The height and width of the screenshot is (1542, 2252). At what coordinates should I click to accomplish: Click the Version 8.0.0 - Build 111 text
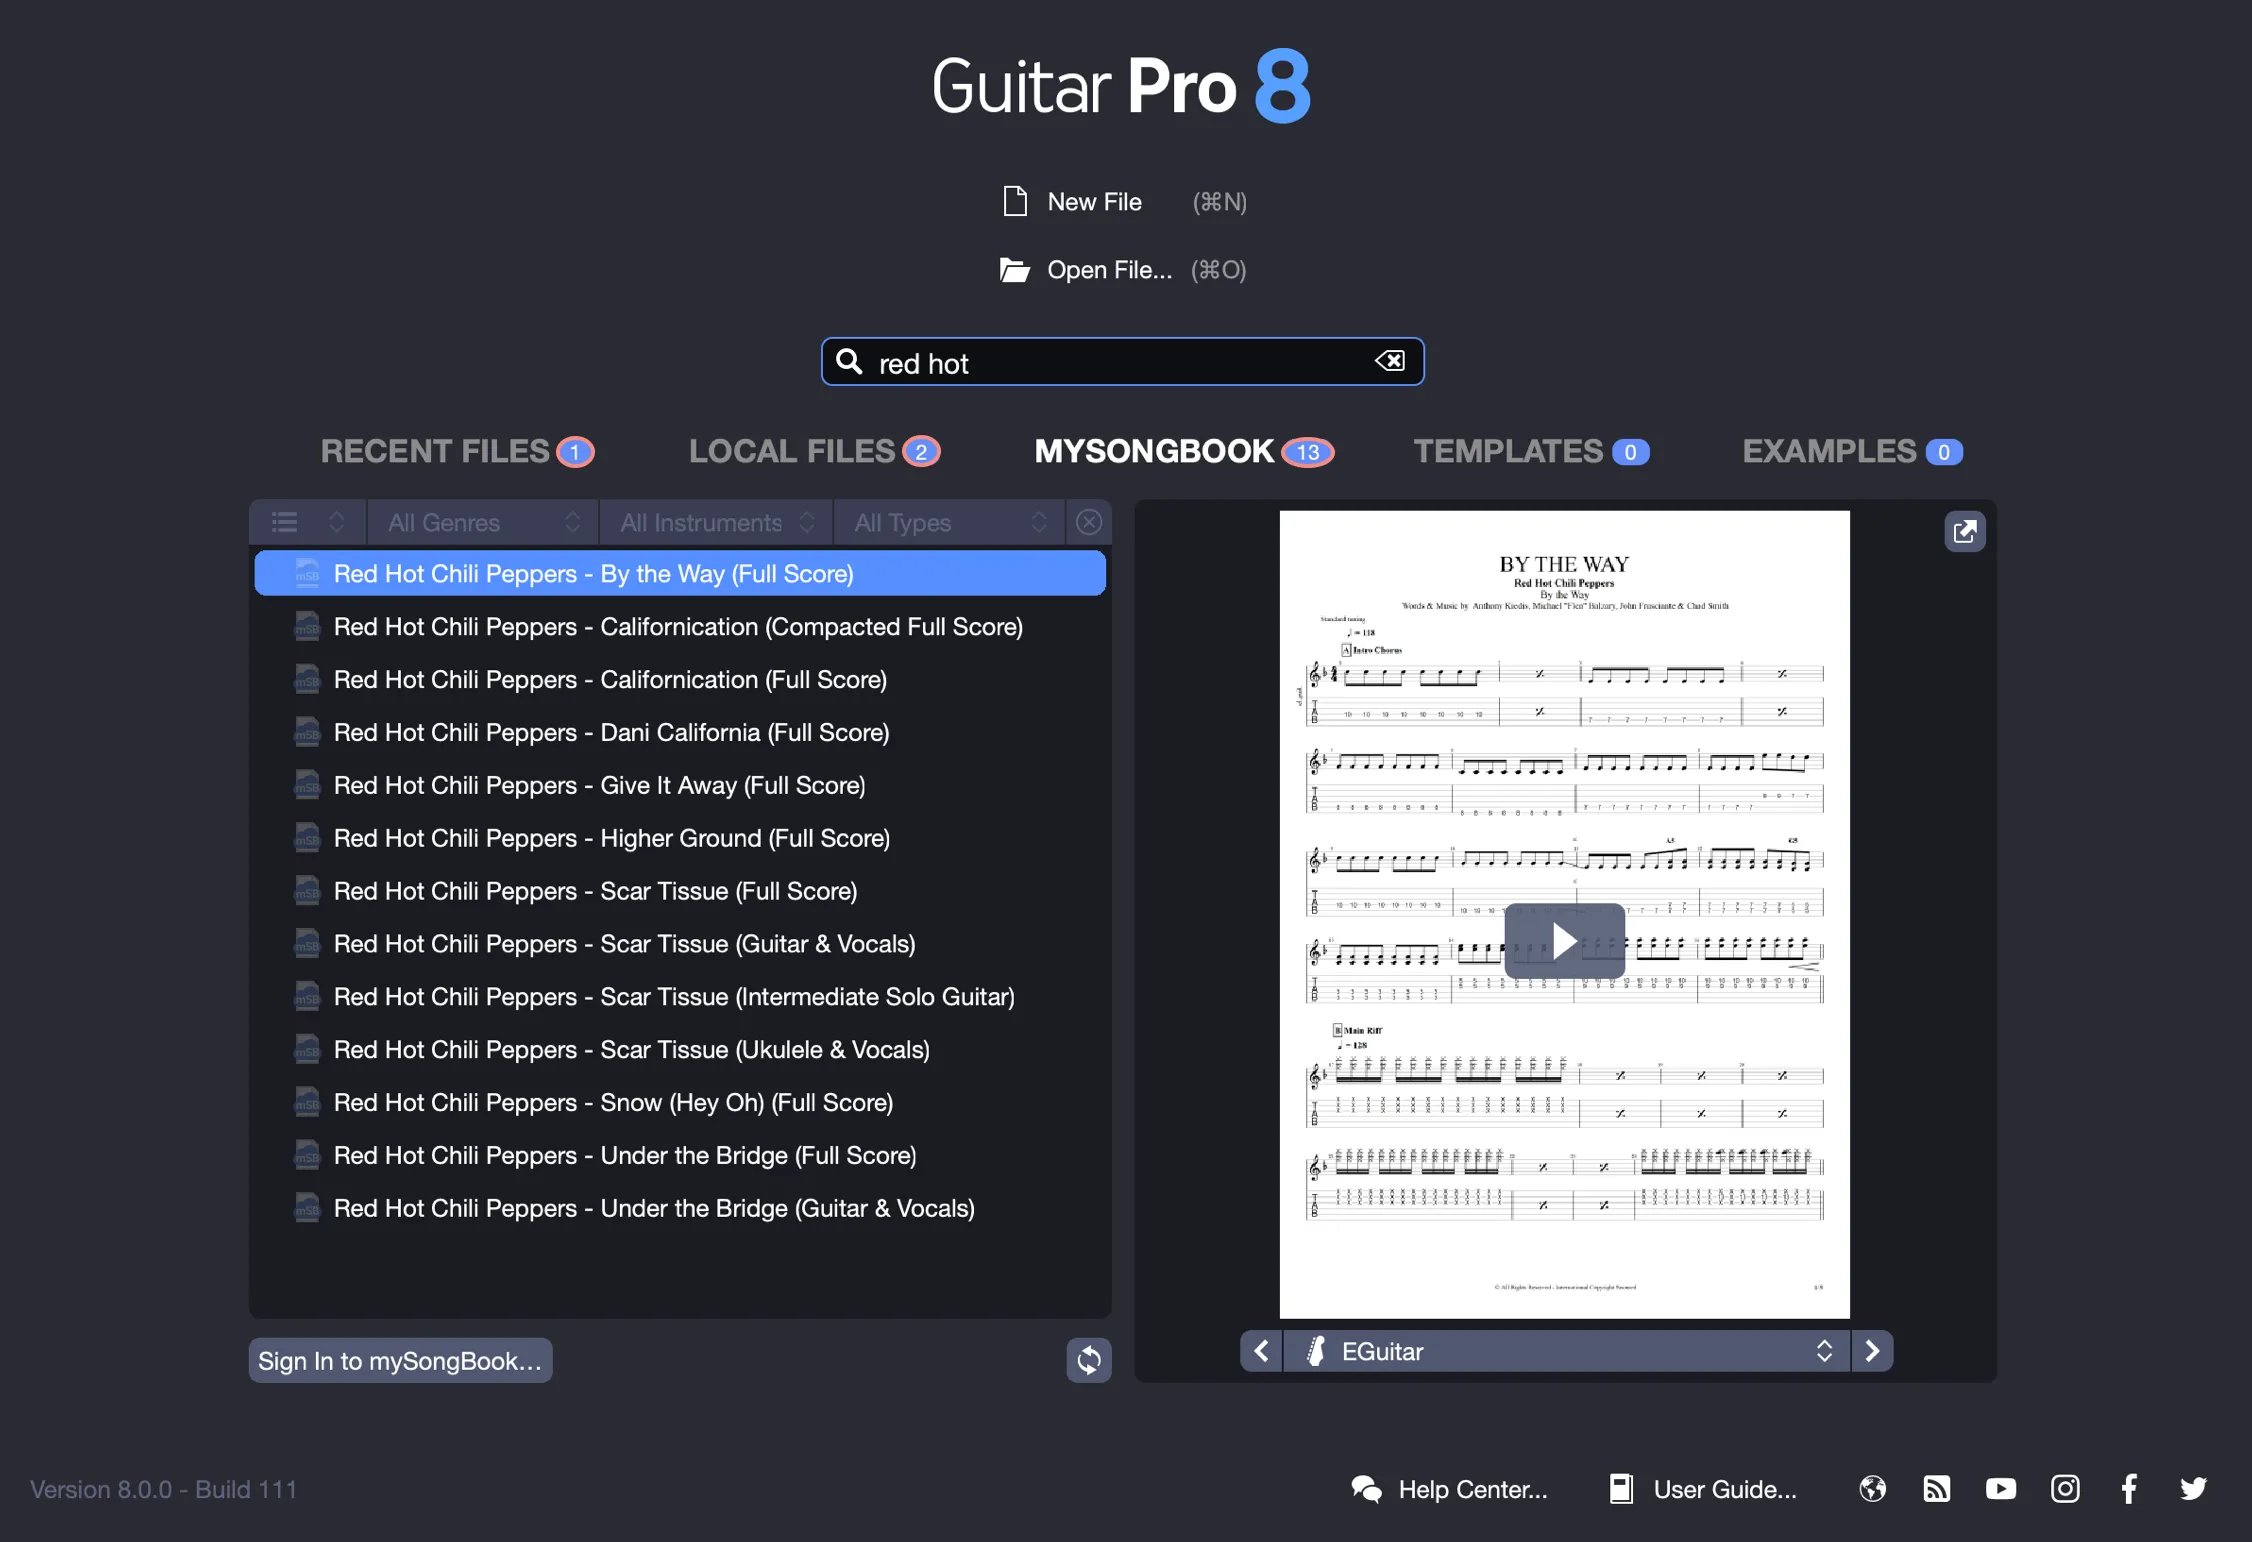pyautogui.click(x=163, y=1489)
